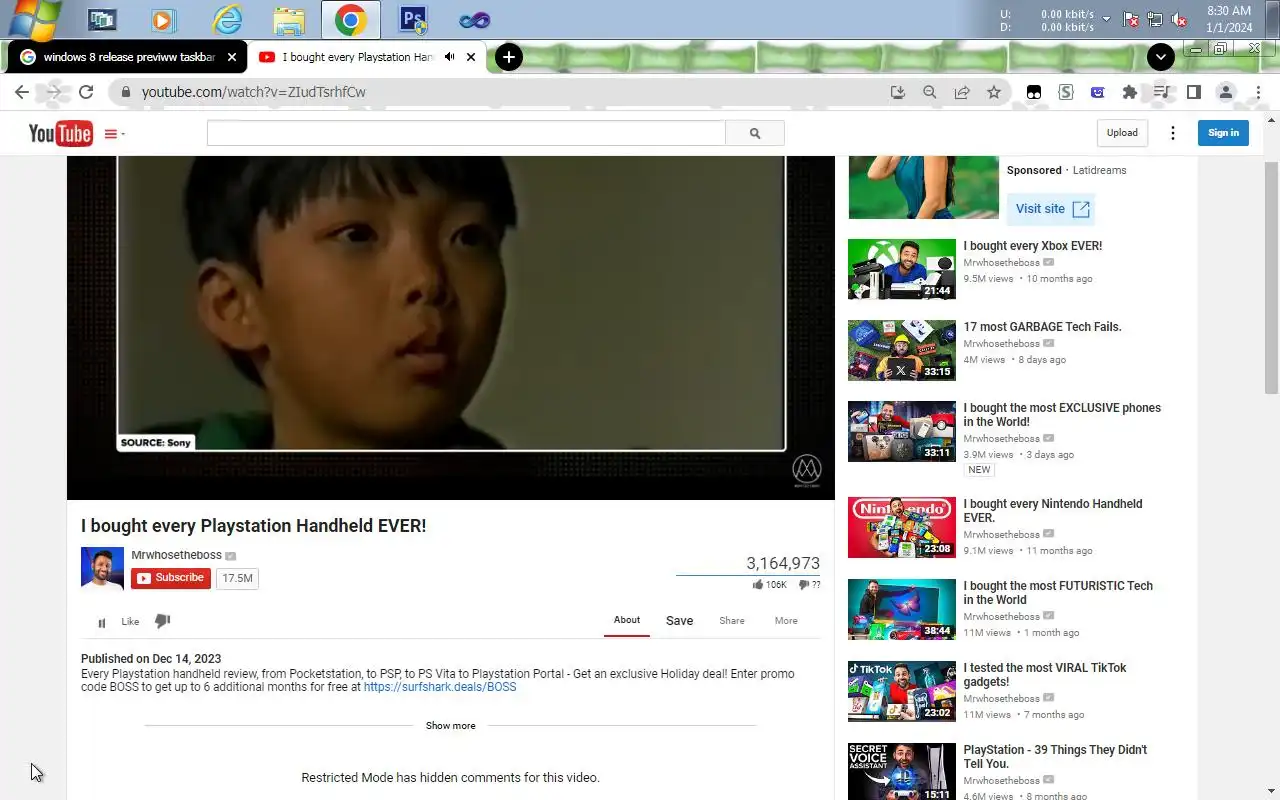The height and width of the screenshot is (800, 1280).
Task: Click the page vertical scrollbar thumb
Action: click(1271, 277)
